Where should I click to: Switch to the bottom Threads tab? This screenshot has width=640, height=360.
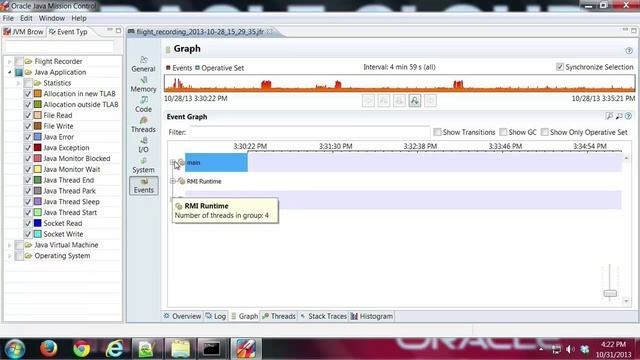pos(279,316)
